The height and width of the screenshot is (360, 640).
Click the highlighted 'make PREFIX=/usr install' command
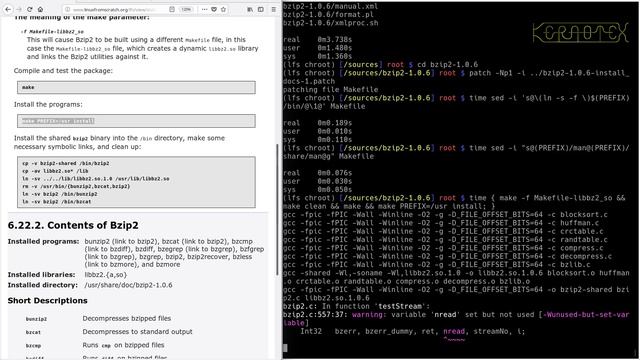click(x=58, y=121)
